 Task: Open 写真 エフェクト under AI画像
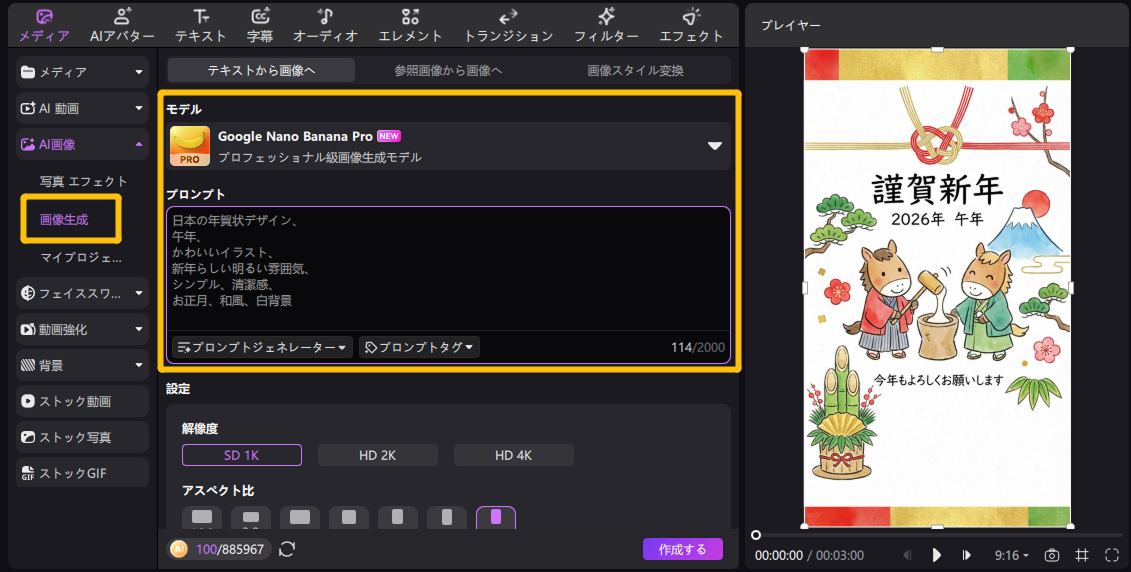pyautogui.click(x=83, y=181)
